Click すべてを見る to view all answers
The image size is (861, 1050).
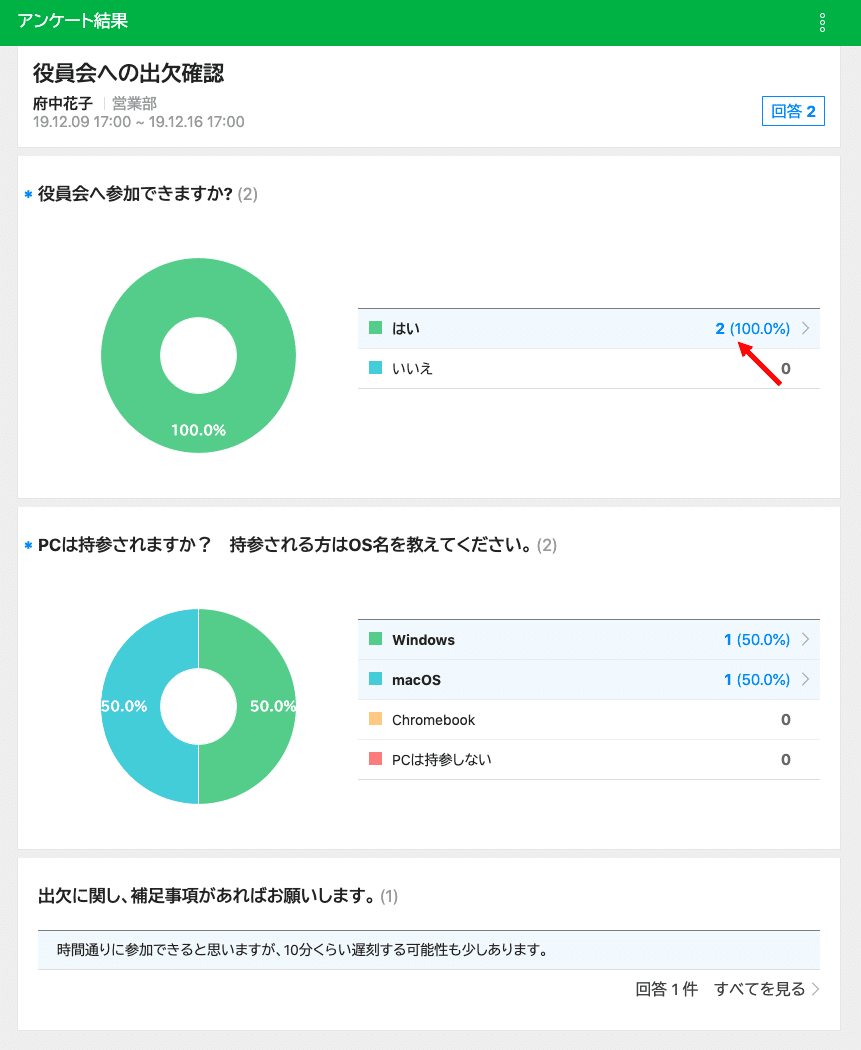tap(759, 989)
